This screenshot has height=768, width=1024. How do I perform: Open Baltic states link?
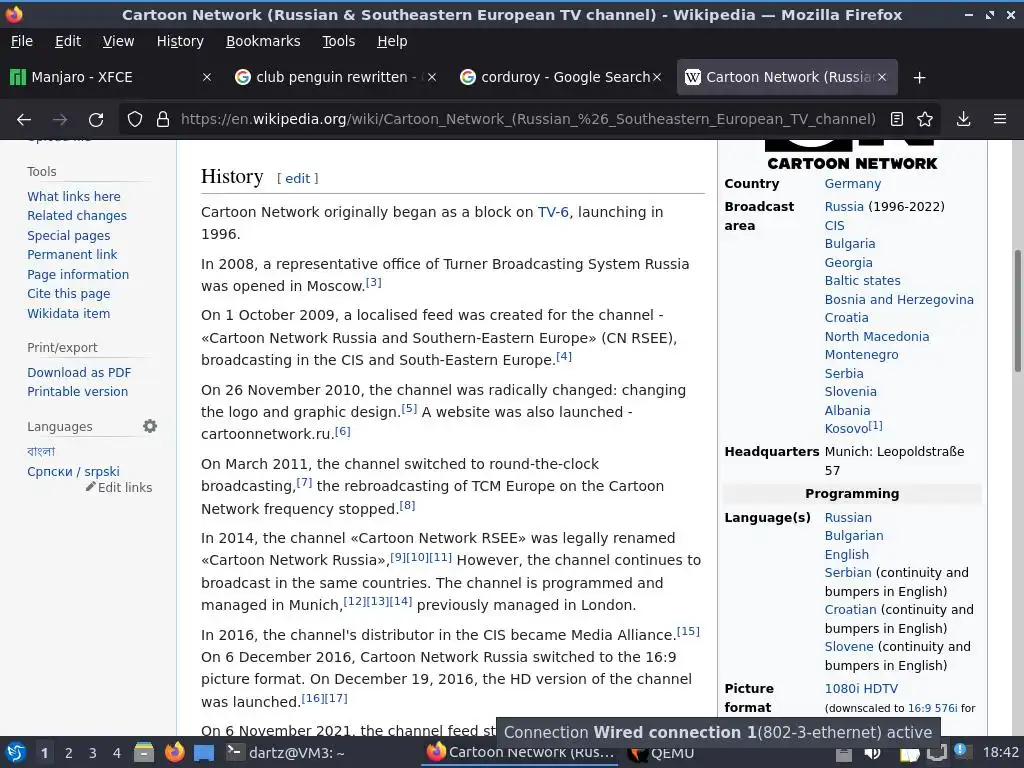pos(862,281)
